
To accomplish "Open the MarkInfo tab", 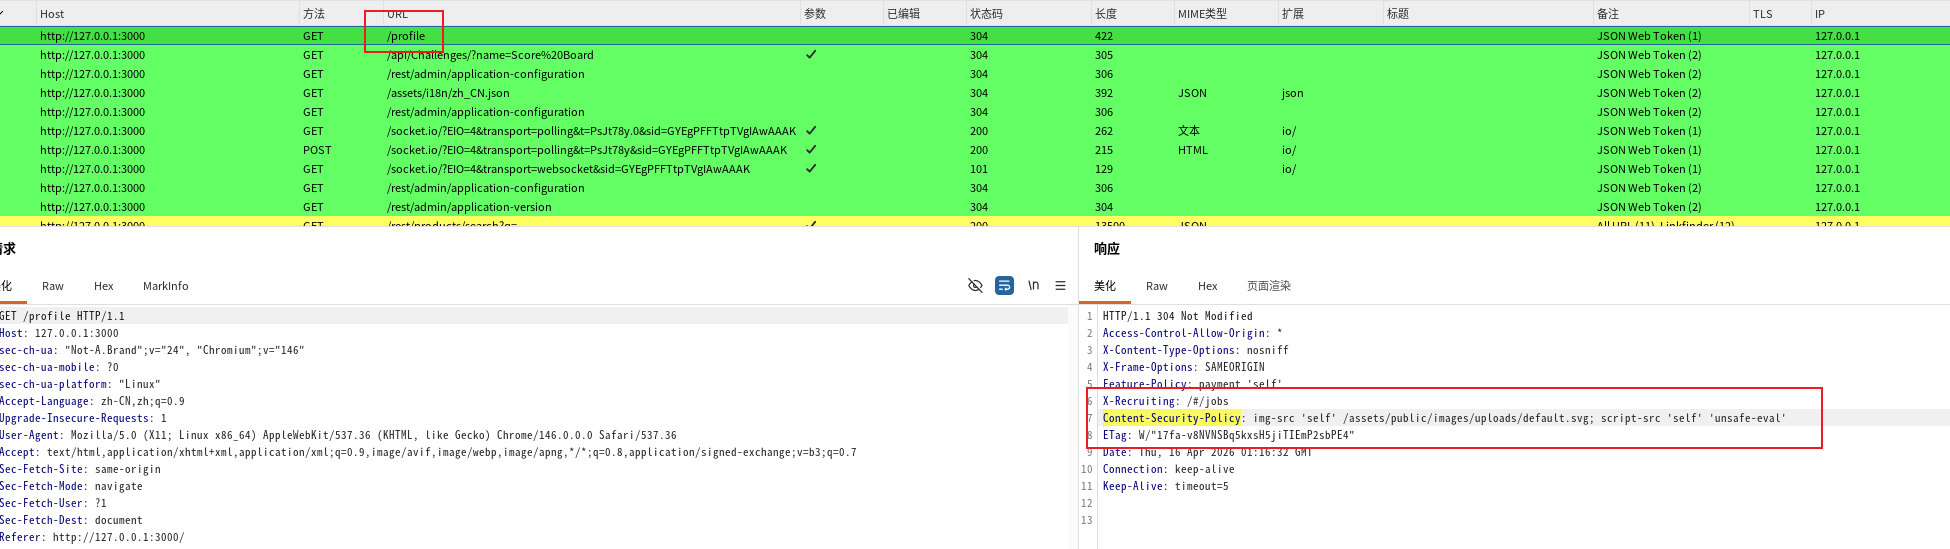I will (x=165, y=286).
